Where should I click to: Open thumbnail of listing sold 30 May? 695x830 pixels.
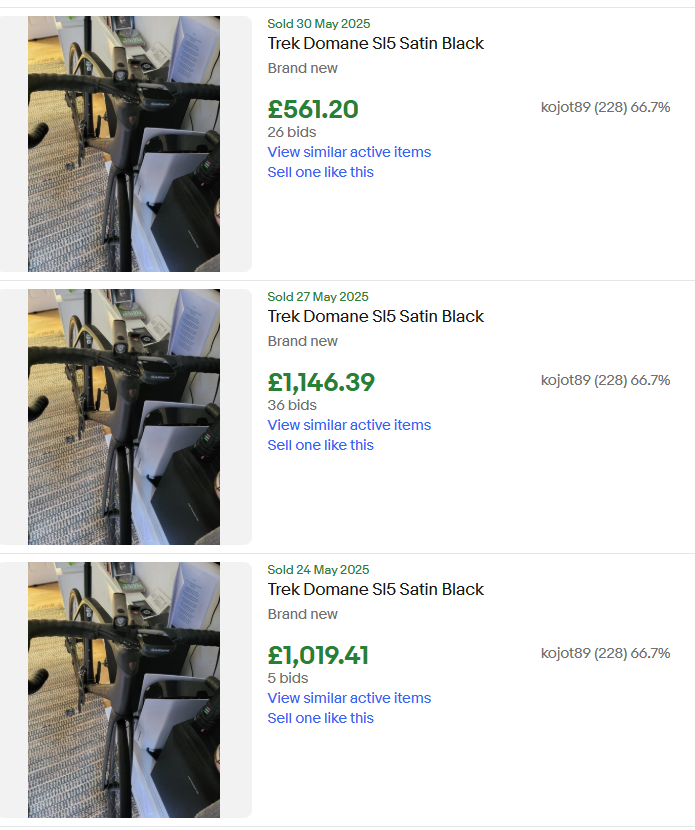point(124,144)
